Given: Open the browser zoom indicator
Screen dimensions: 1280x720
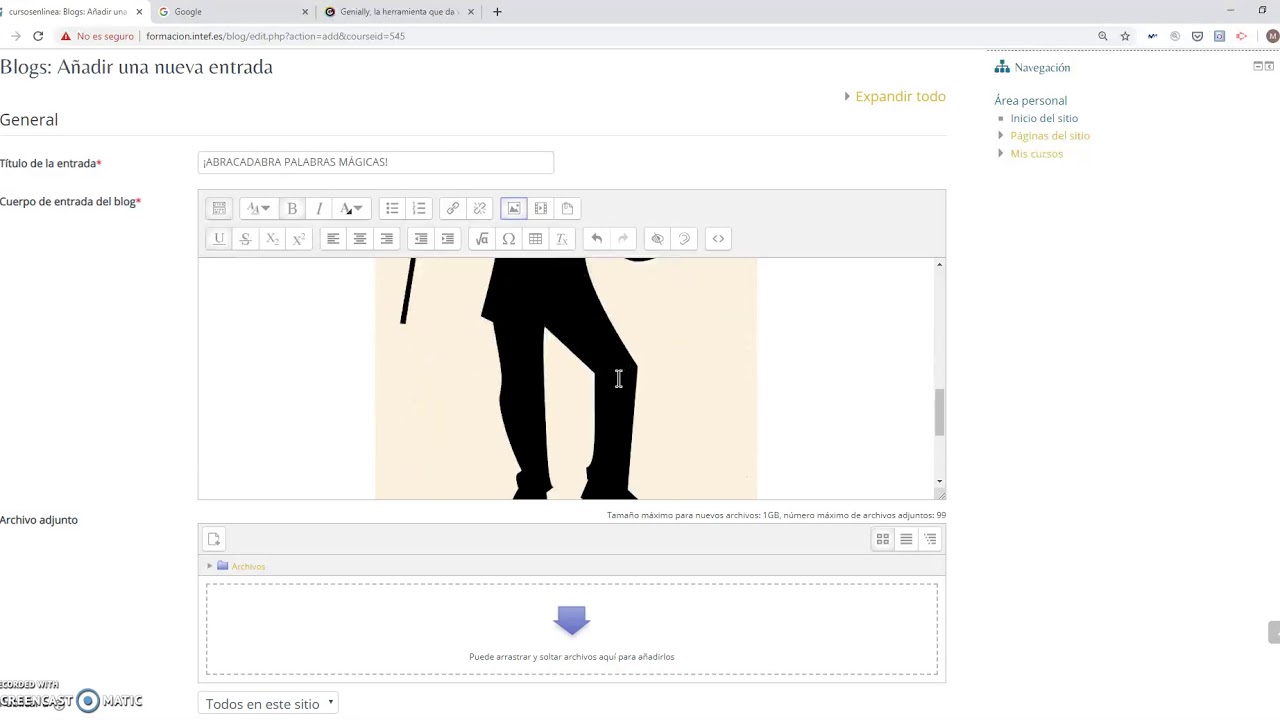Looking at the screenshot, I should tap(1103, 36).
